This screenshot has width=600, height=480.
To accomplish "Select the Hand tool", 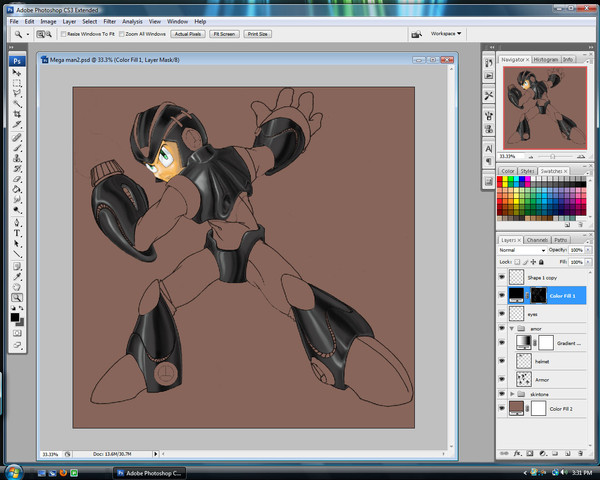I will tap(17, 287).
